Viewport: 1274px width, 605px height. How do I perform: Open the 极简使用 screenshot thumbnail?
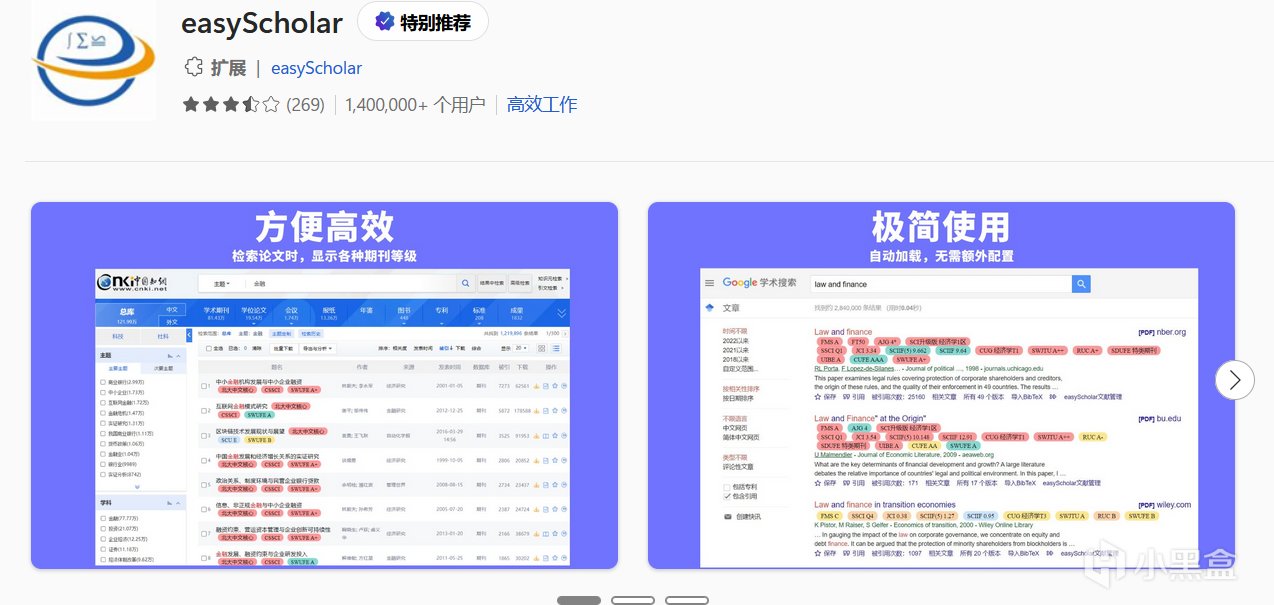[941, 386]
